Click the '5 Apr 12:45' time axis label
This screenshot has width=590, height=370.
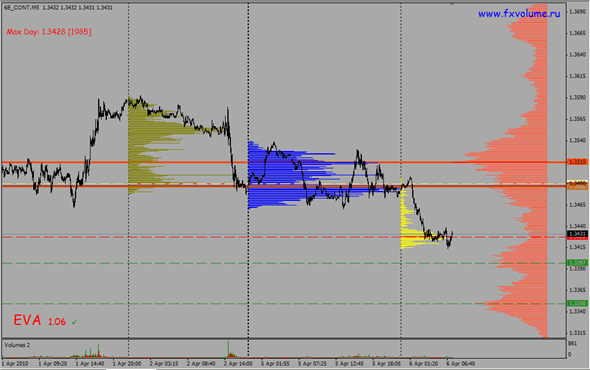point(350,364)
